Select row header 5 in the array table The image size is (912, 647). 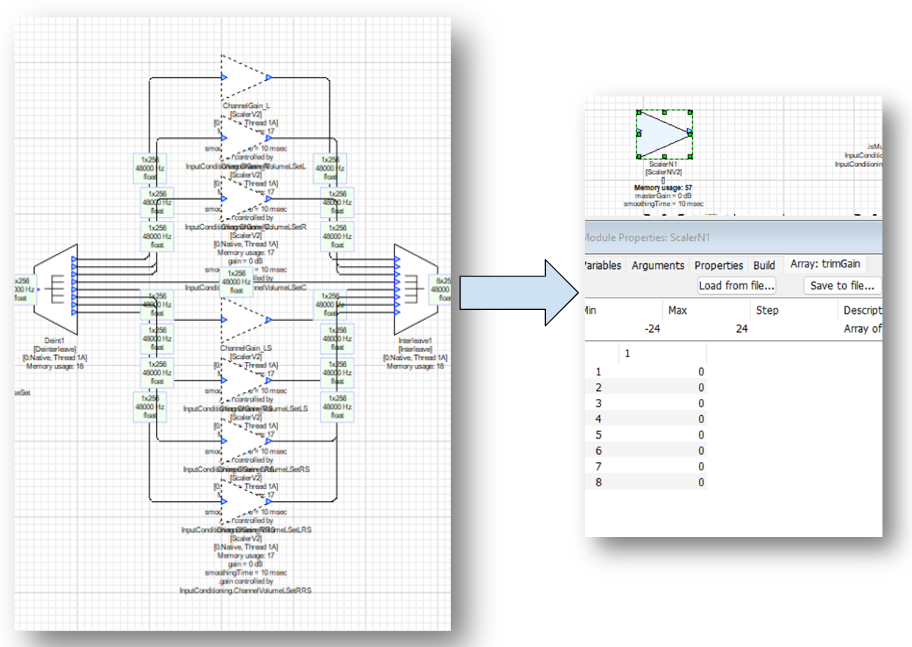click(x=599, y=435)
